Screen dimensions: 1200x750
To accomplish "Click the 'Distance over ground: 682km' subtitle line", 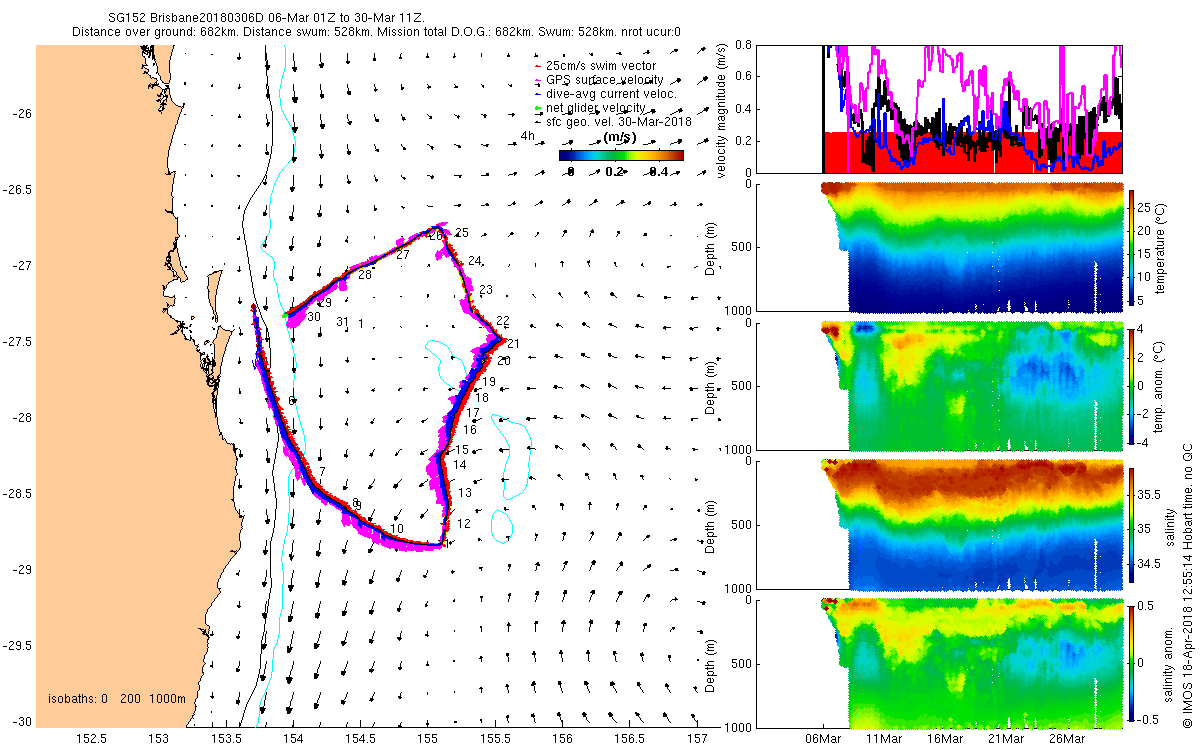I will (x=376, y=32).
